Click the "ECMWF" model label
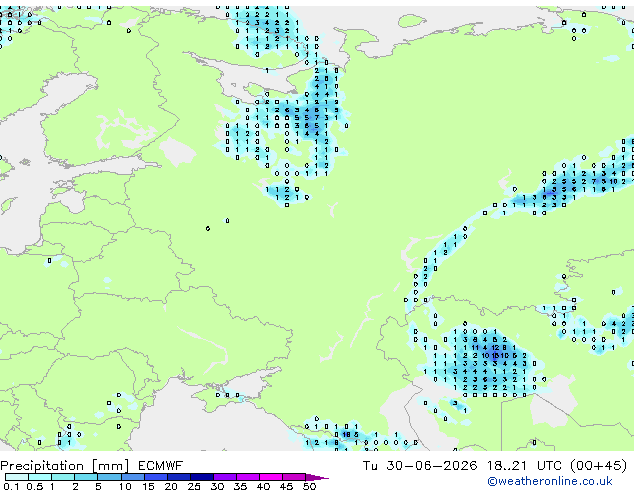Viewport: 634px width, 490px height. [x=160, y=466]
